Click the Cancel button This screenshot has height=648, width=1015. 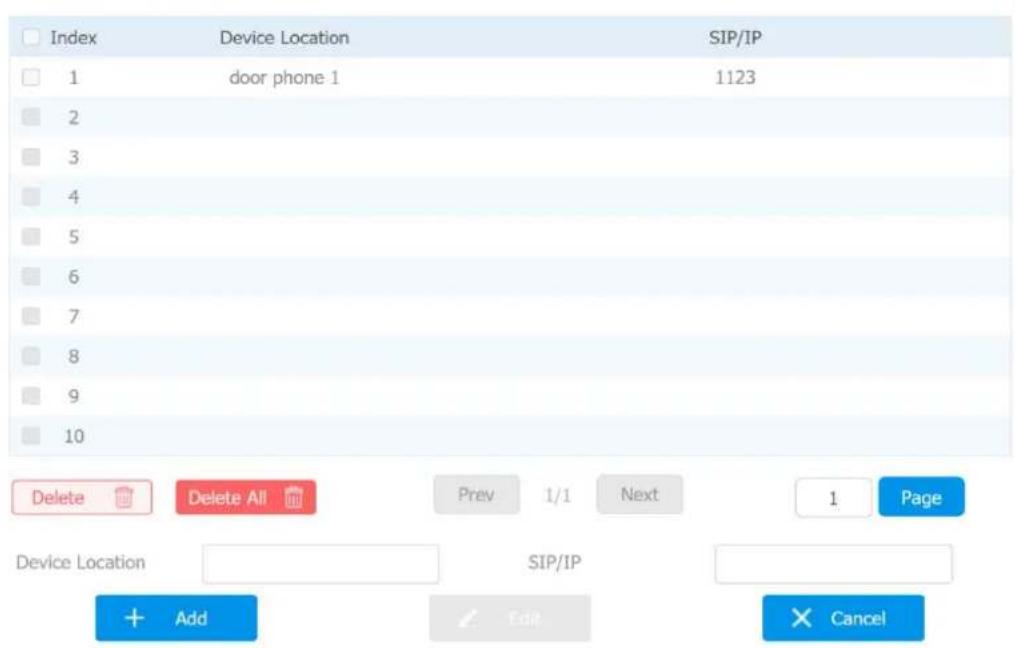coord(843,618)
